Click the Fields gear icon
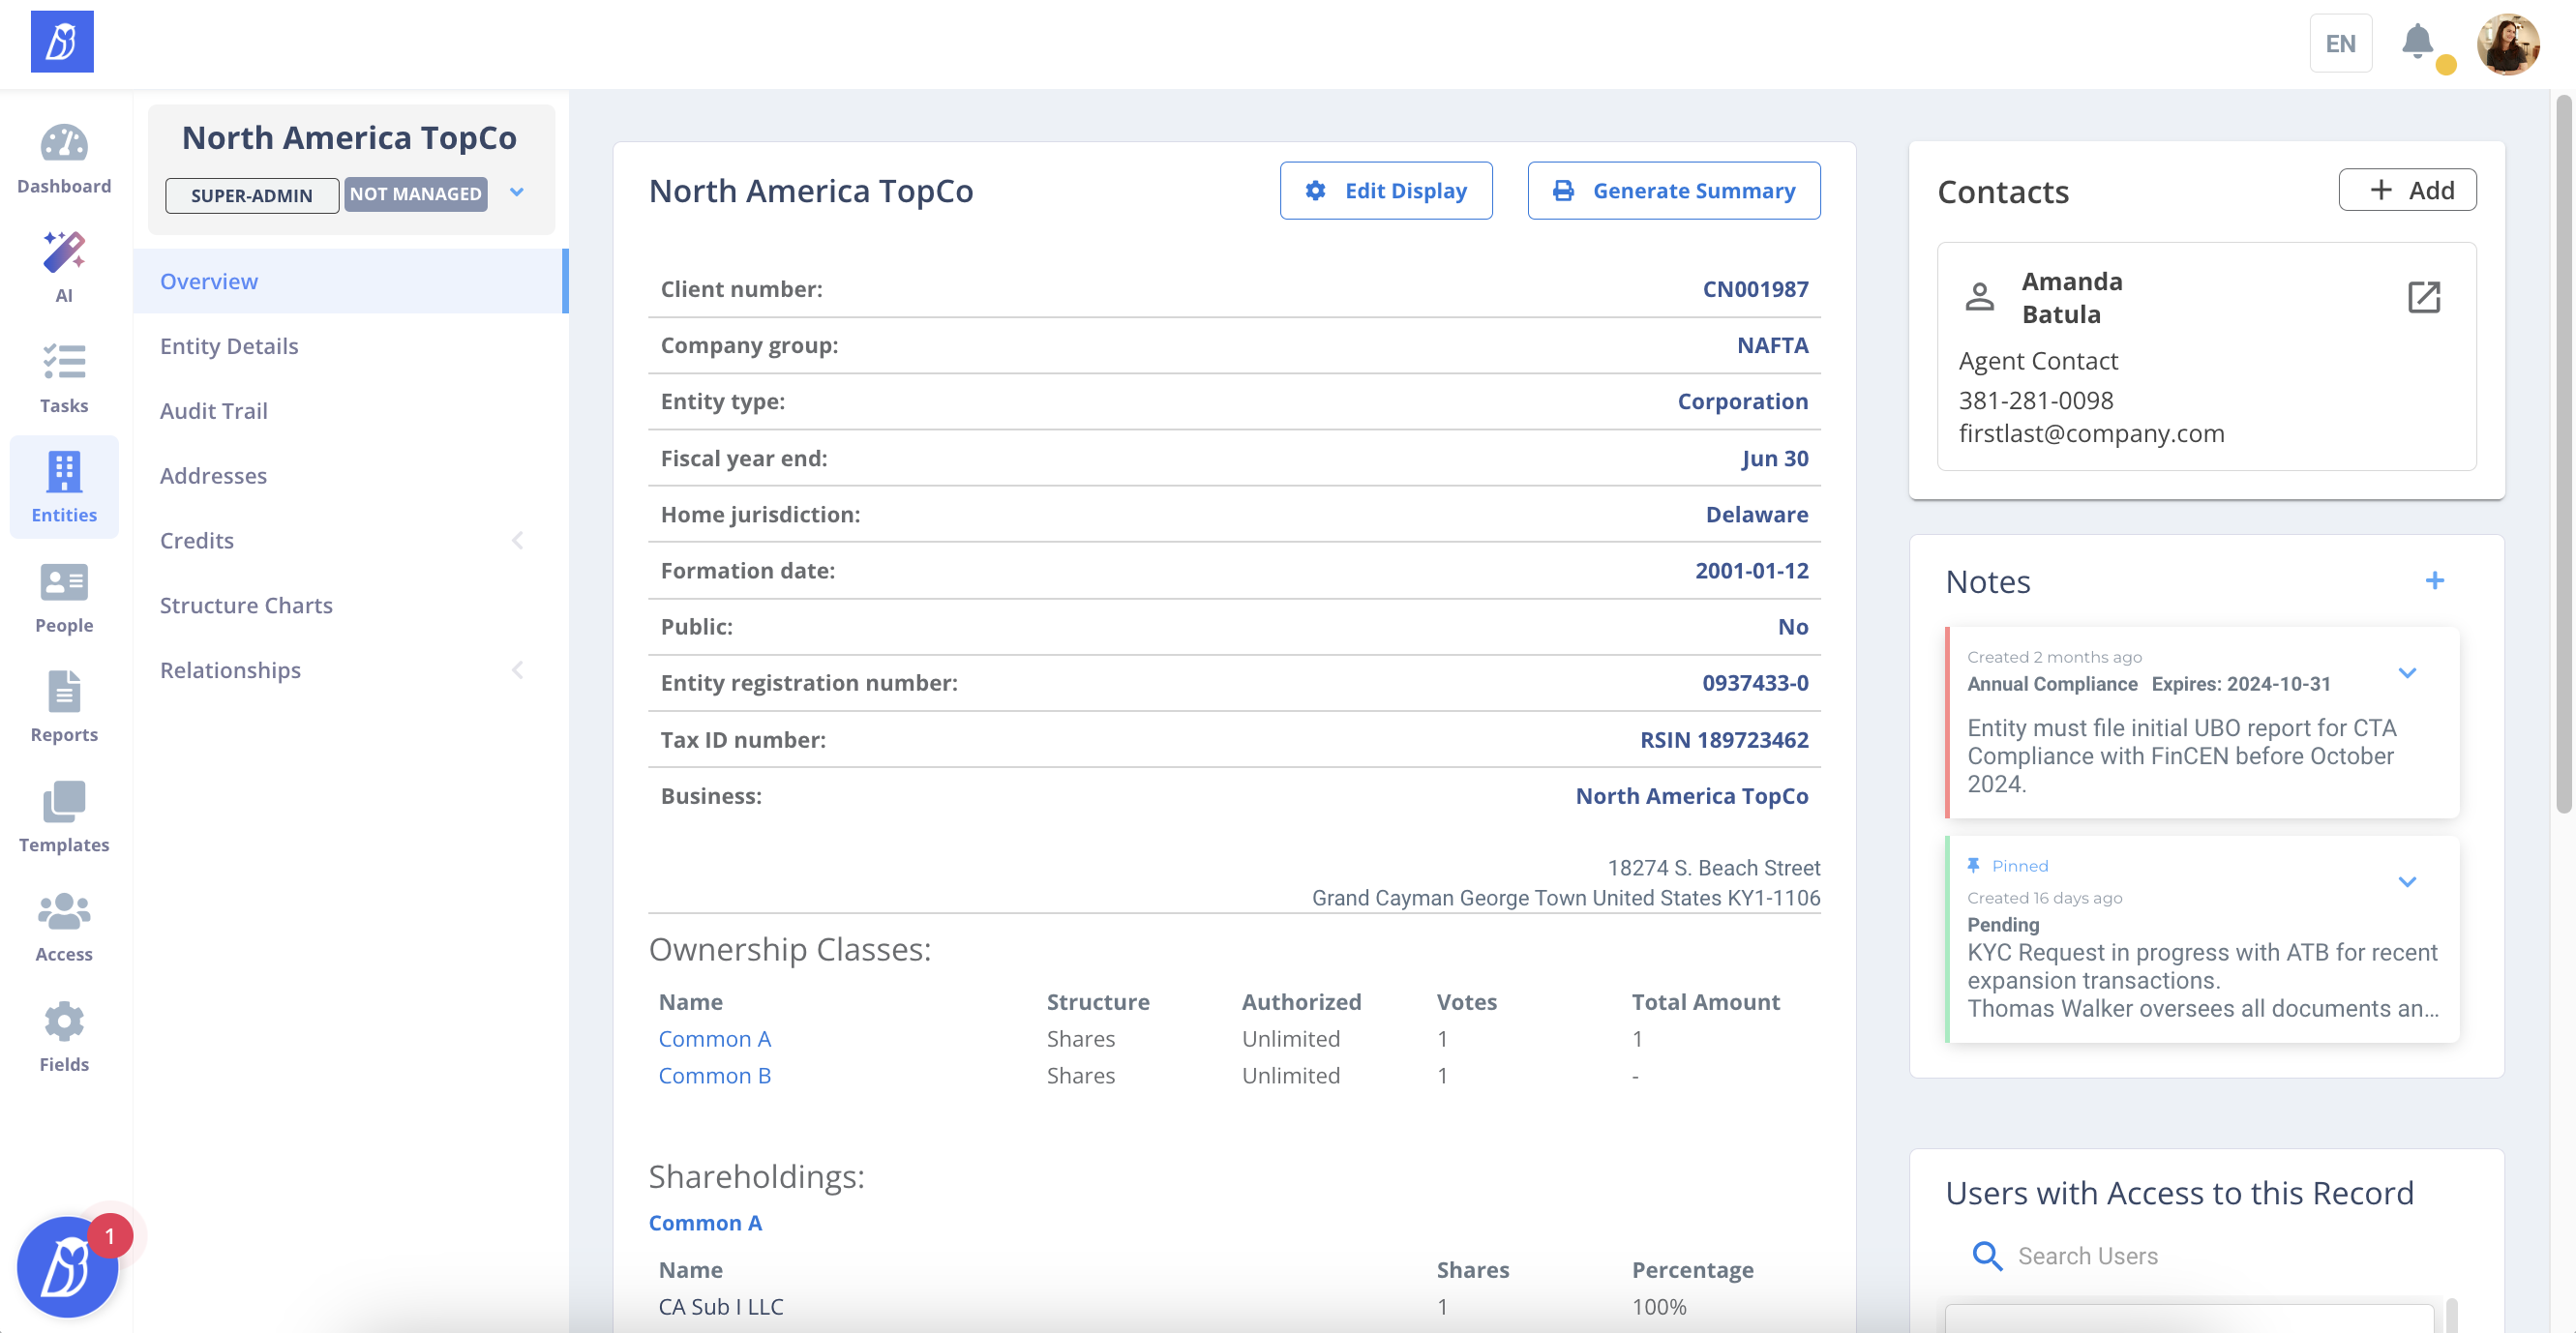2576x1333 pixels. click(x=64, y=1022)
